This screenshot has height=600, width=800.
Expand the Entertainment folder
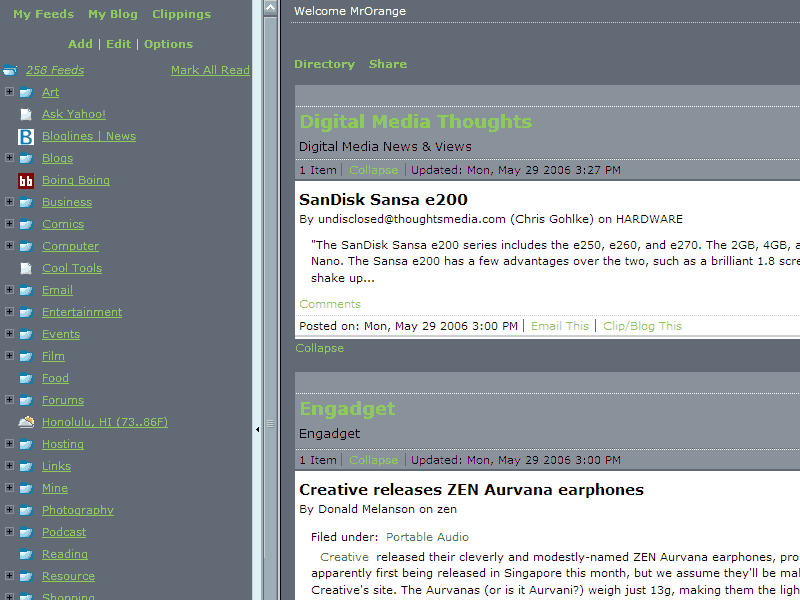pos(9,311)
